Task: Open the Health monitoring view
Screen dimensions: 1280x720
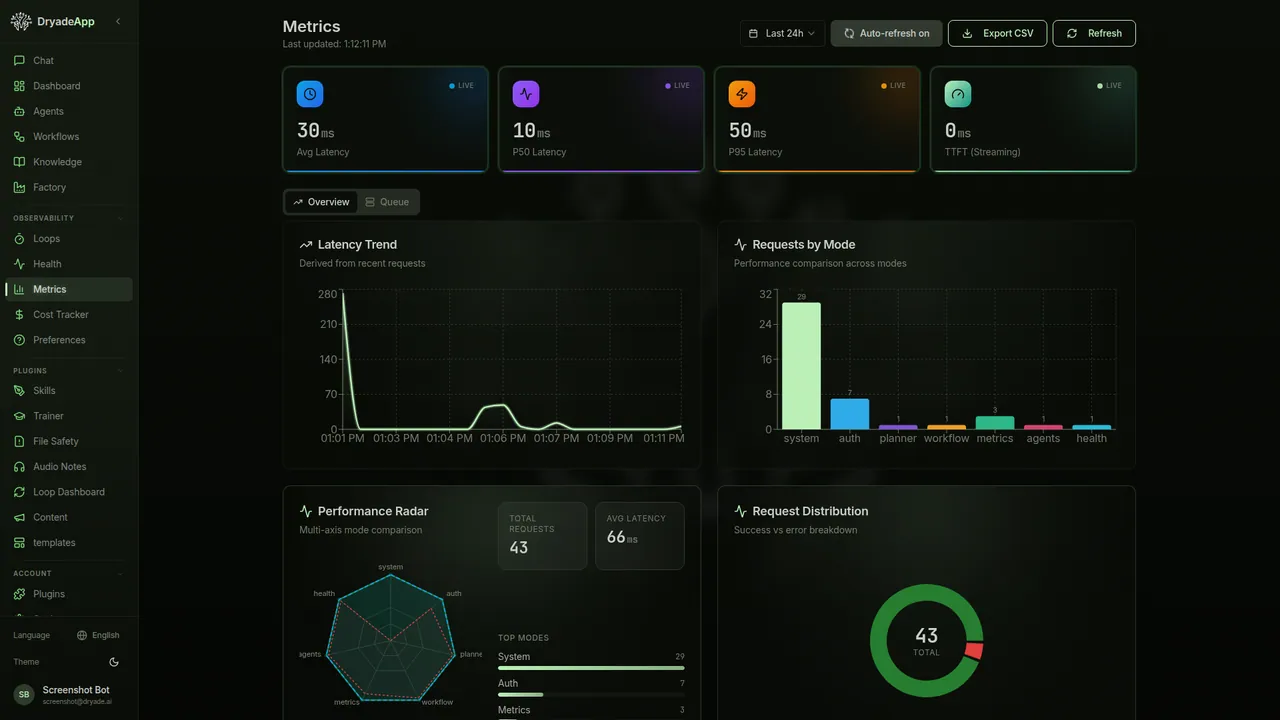Action: click(45, 263)
